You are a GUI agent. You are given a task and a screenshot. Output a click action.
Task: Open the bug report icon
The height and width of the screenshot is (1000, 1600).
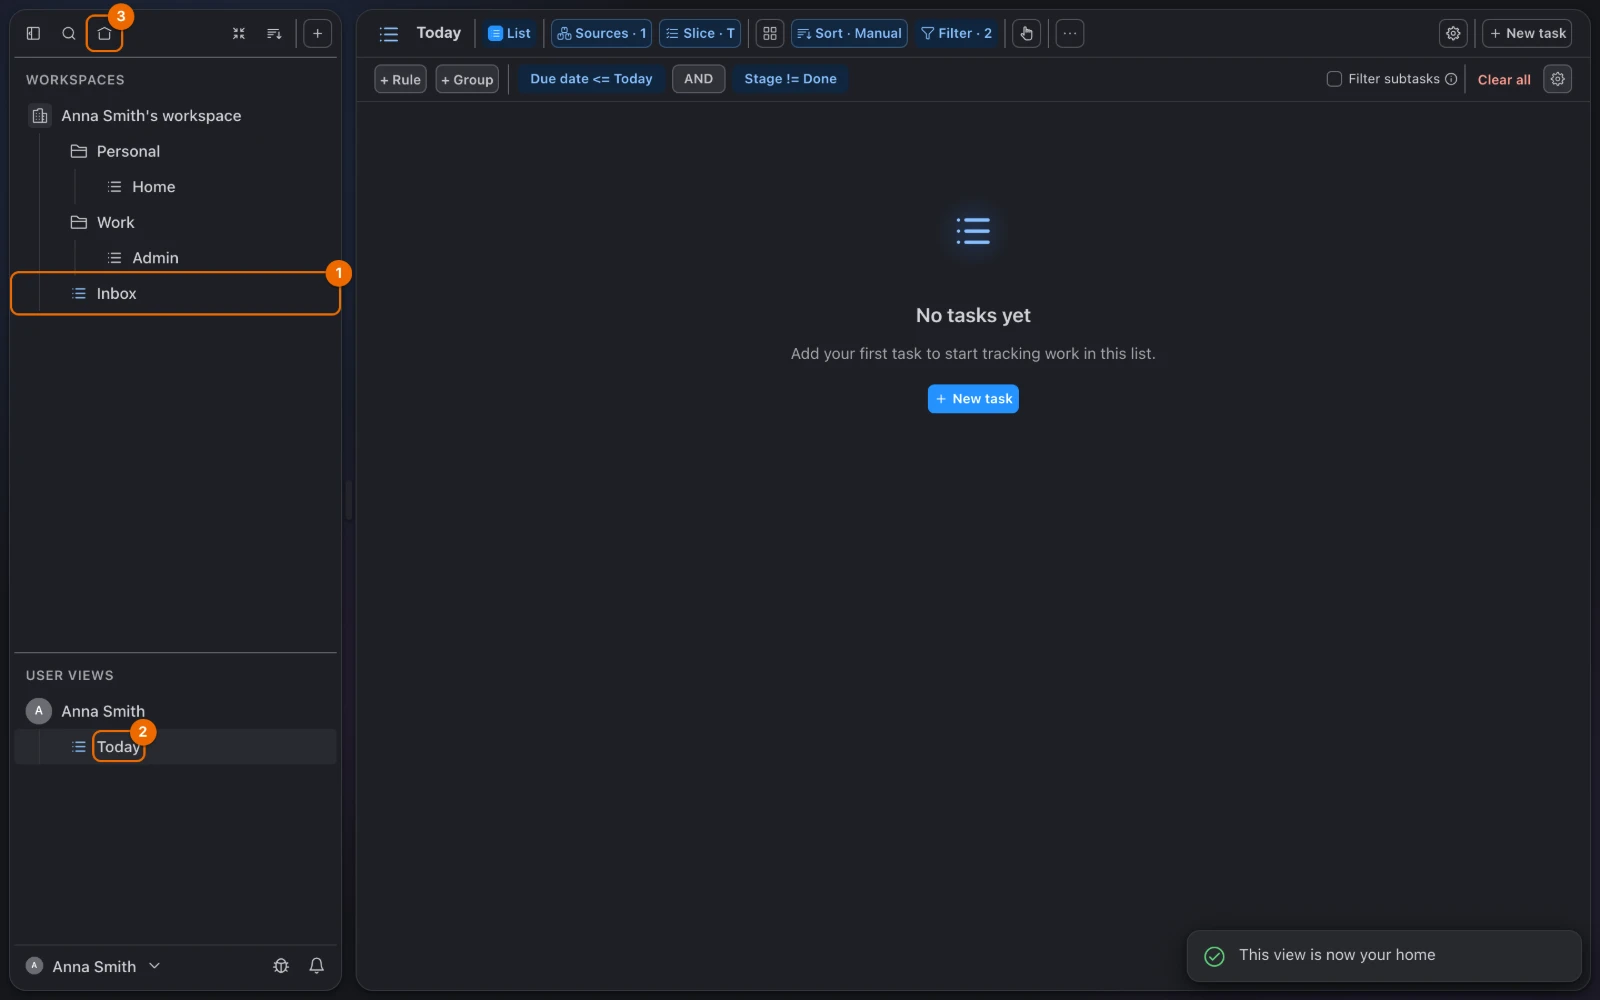[281, 966]
